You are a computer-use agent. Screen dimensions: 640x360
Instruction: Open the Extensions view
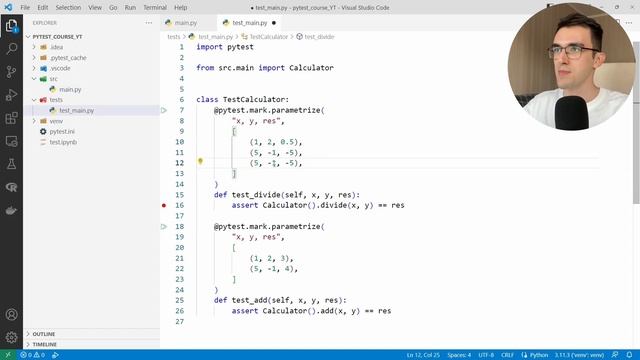point(11,118)
